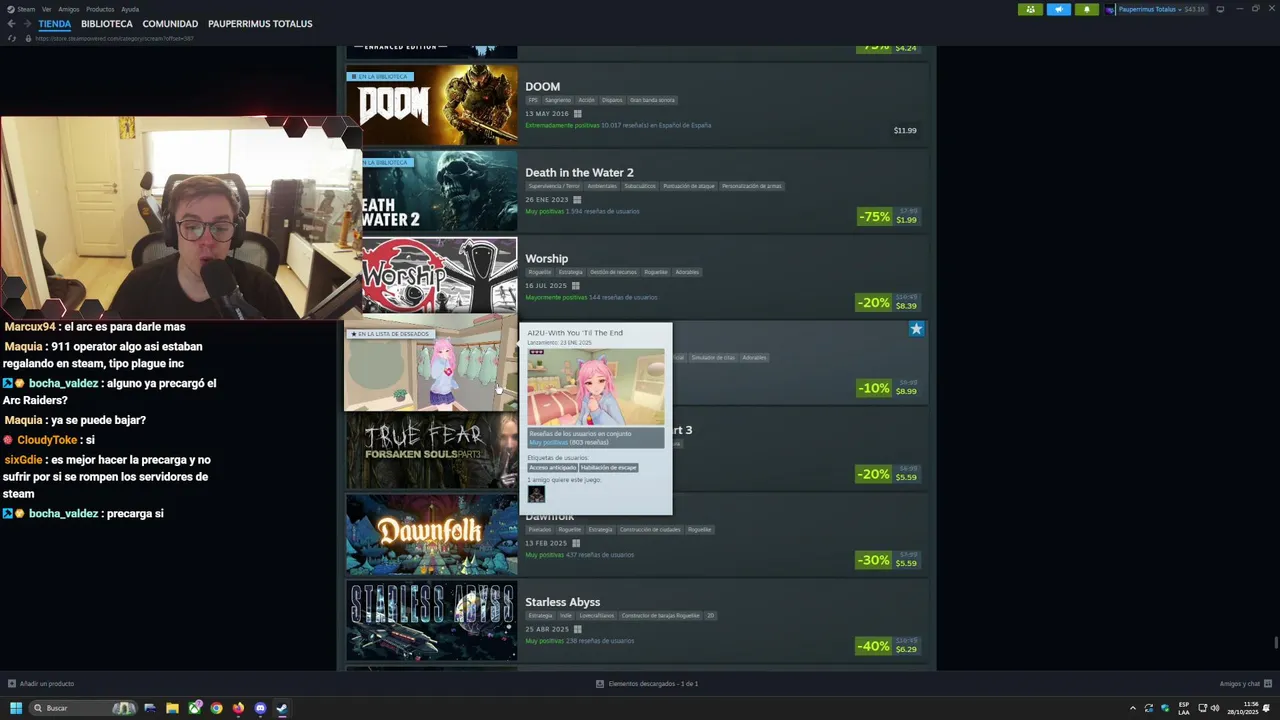Open the Worship game title
The image size is (1280, 720).
[547, 259]
